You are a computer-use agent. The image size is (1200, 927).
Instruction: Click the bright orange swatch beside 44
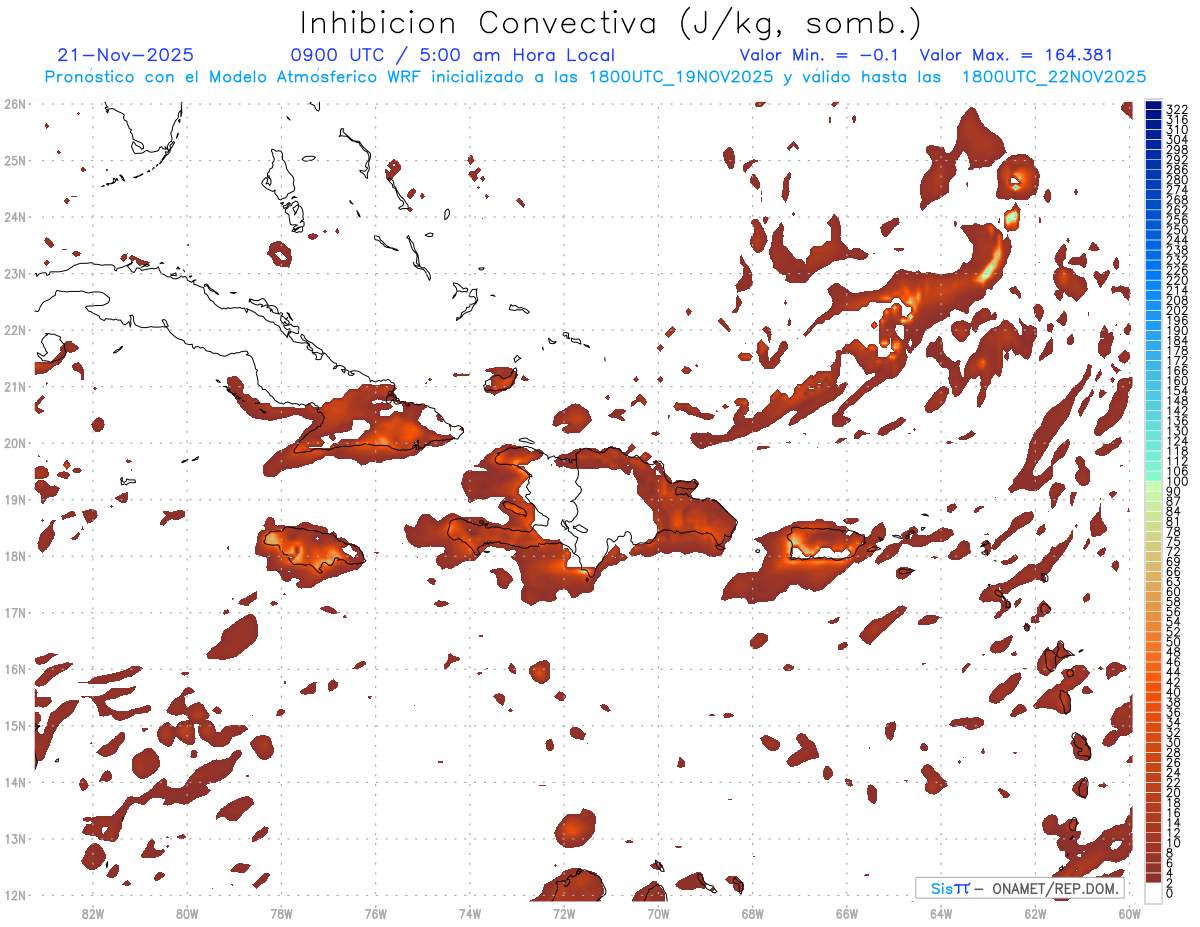pos(1154,675)
